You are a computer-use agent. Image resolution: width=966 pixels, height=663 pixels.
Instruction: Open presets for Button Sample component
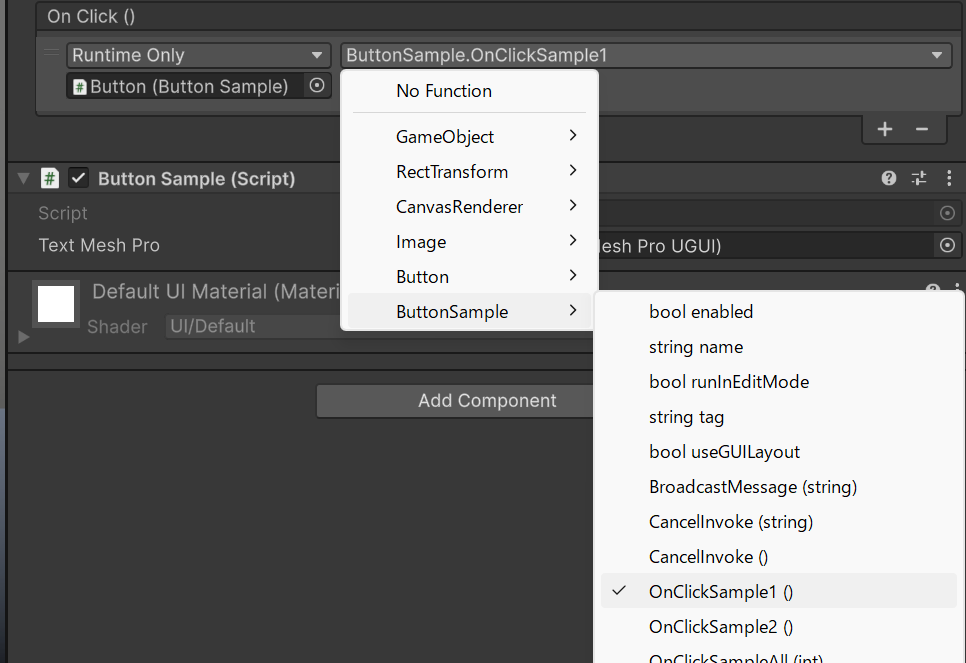(x=919, y=179)
